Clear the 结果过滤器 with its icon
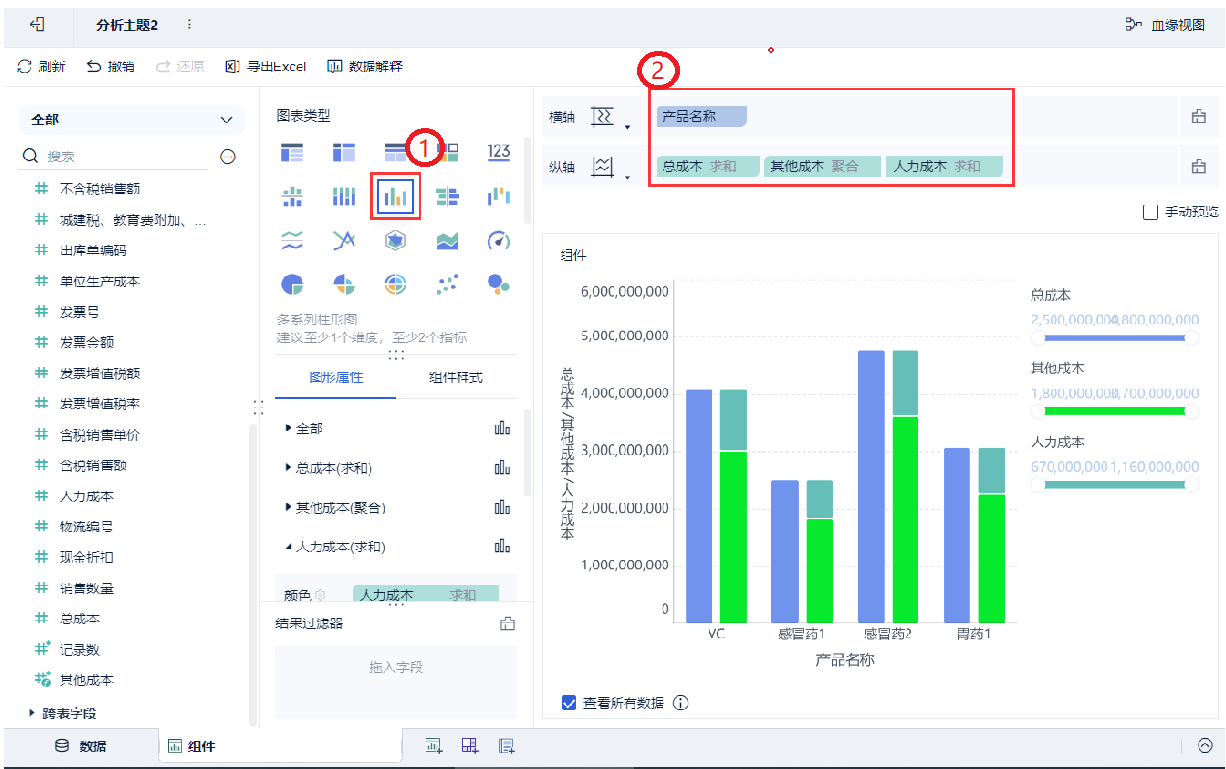The height and width of the screenshot is (769, 1226). click(507, 624)
